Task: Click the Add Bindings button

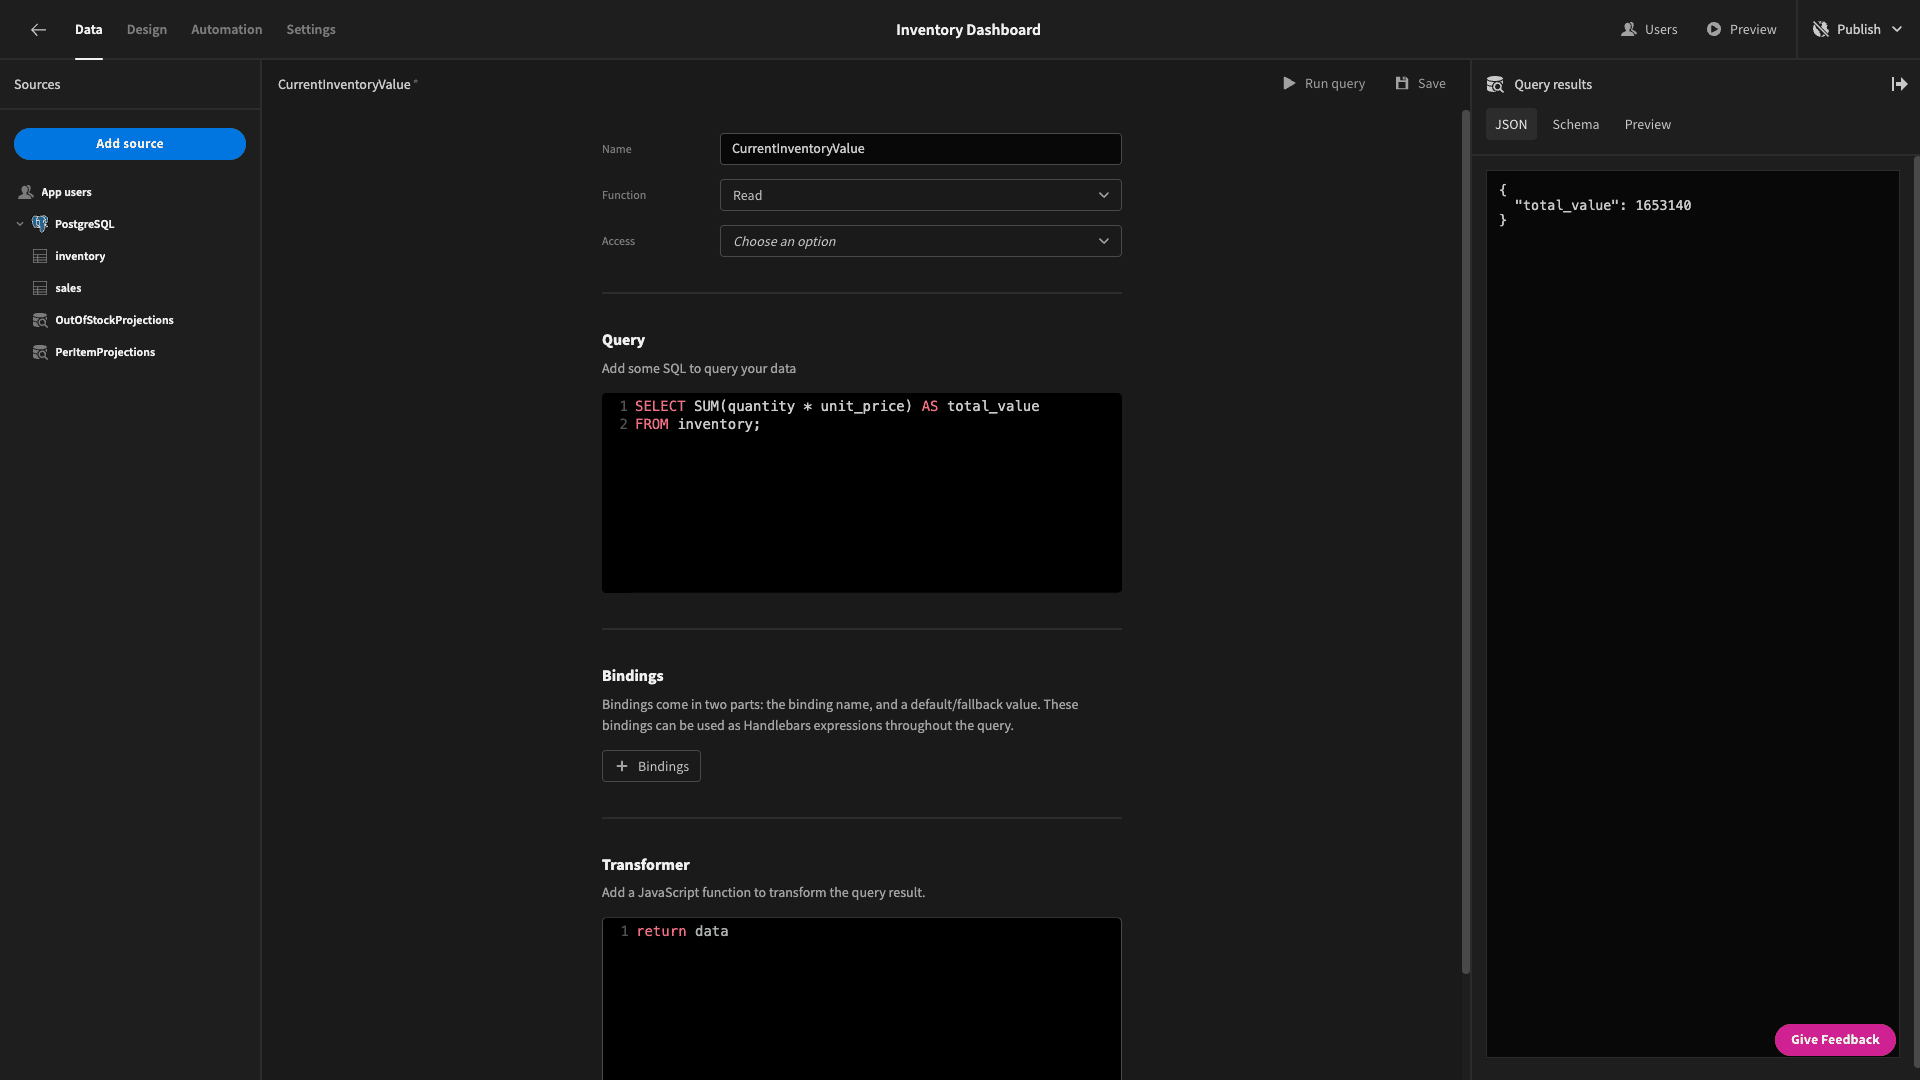Action: click(651, 766)
